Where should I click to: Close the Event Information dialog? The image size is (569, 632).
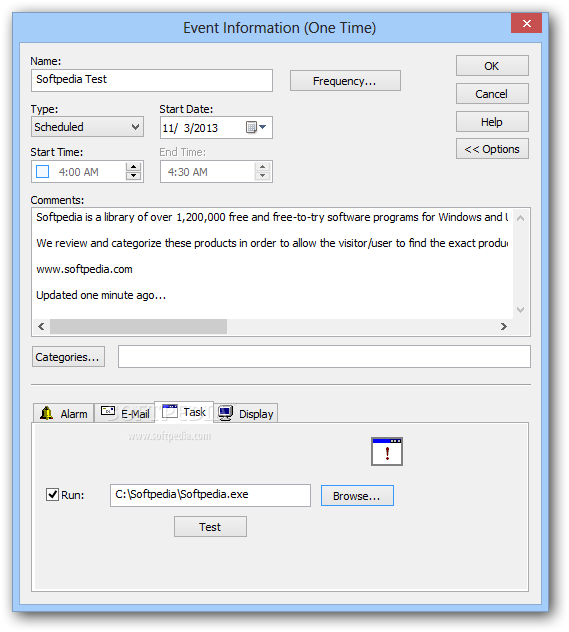point(526,23)
